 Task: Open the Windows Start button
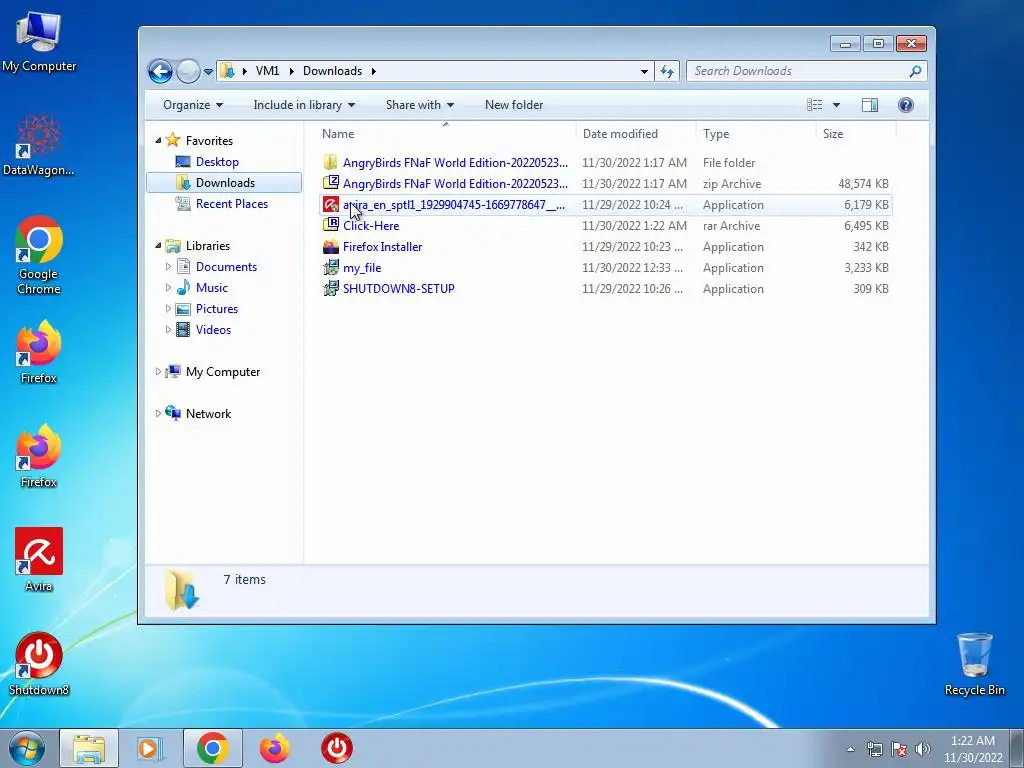[x=26, y=748]
